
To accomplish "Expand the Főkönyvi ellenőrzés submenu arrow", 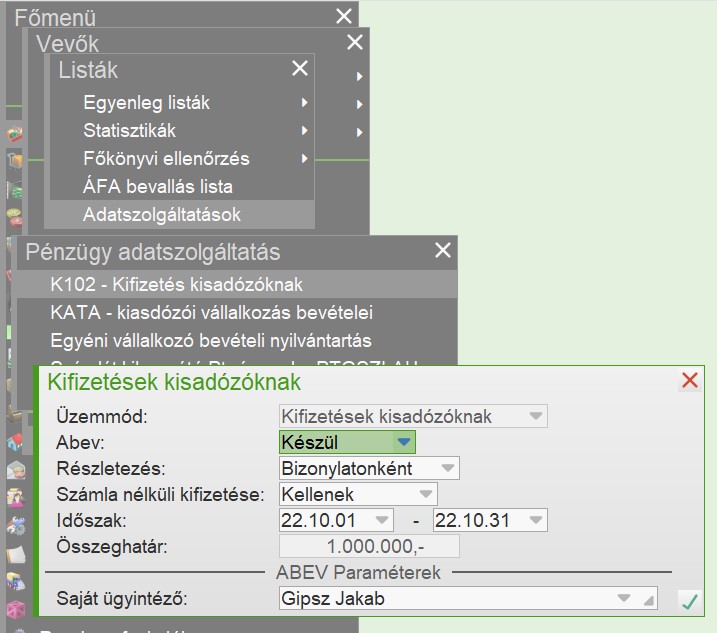I will click(305, 159).
